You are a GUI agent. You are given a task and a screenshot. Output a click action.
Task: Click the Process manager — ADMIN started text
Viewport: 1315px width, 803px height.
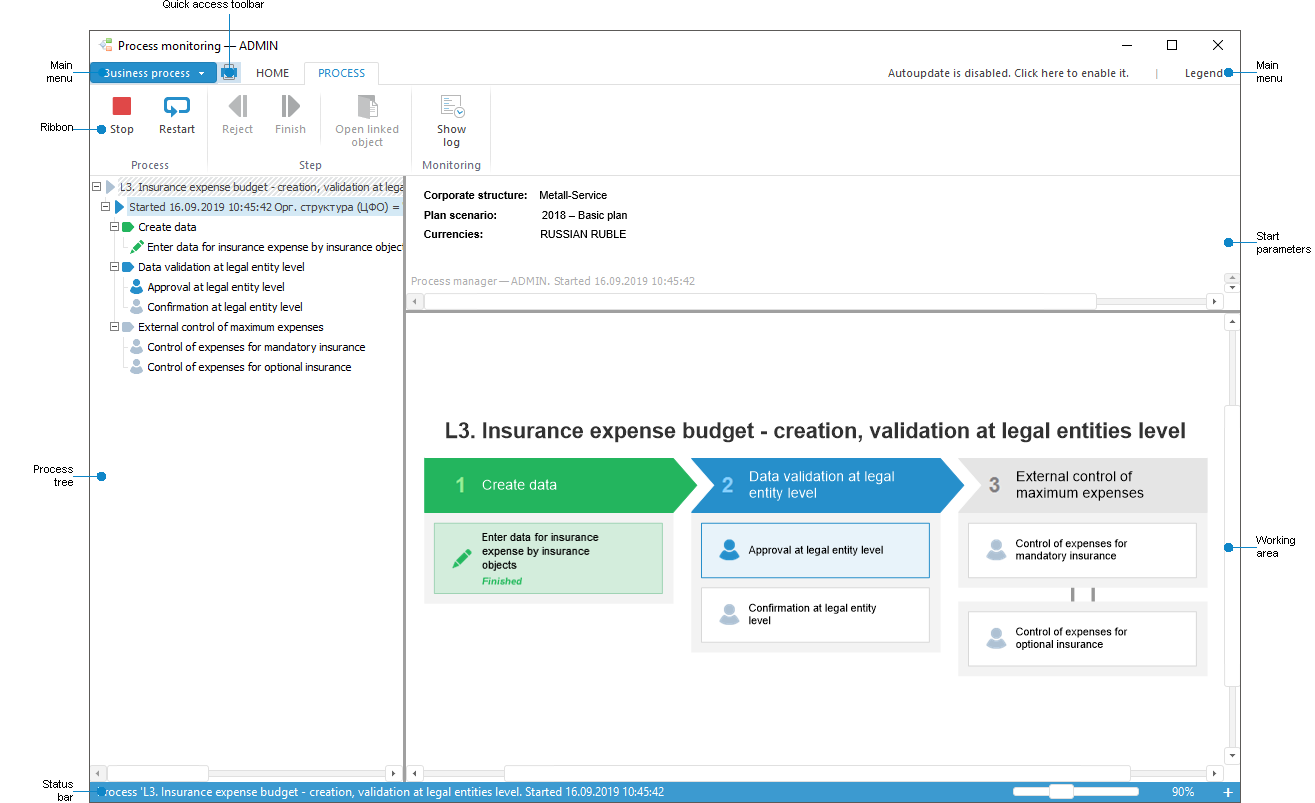(x=553, y=281)
